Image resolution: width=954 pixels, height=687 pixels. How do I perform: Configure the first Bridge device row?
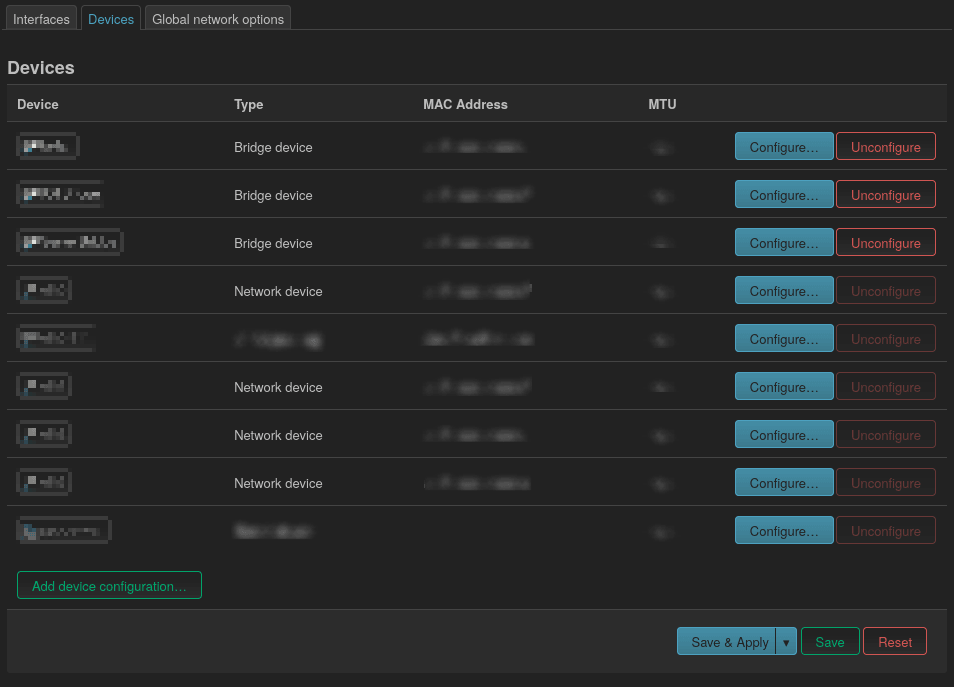(783, 147)
